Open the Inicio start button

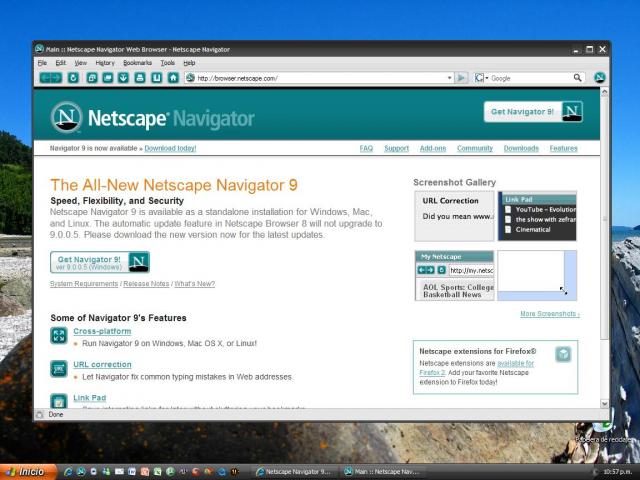(x=26, y=471)
